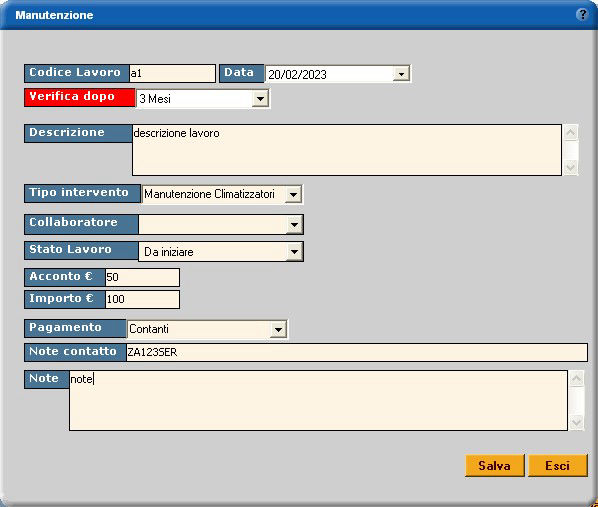Click Note scrollbar down arrow
The height and width of the screenshot is (507, 598).
pos(576,422)
